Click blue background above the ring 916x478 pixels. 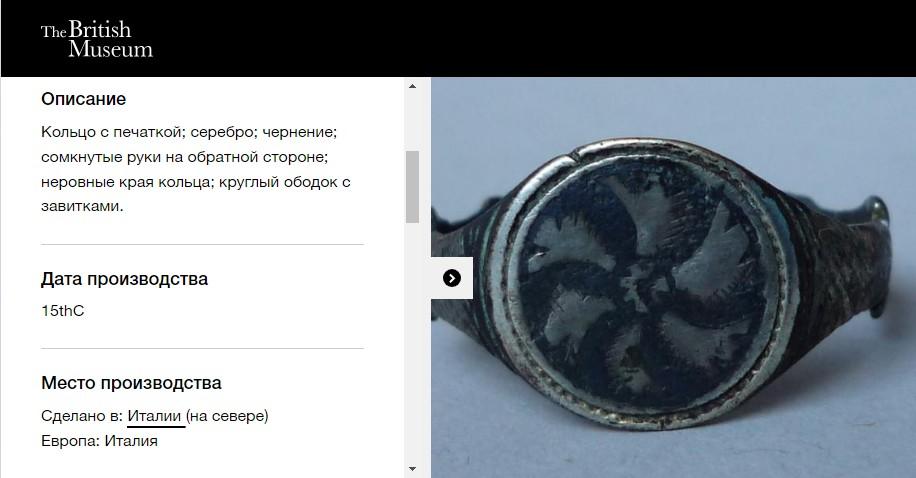click(x=672, y=108)
